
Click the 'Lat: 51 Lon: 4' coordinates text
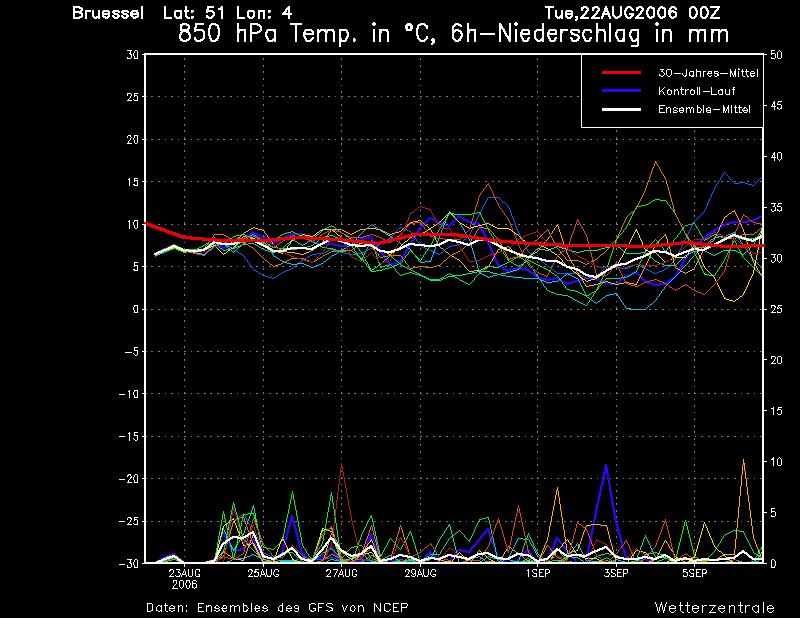[228, 13]
